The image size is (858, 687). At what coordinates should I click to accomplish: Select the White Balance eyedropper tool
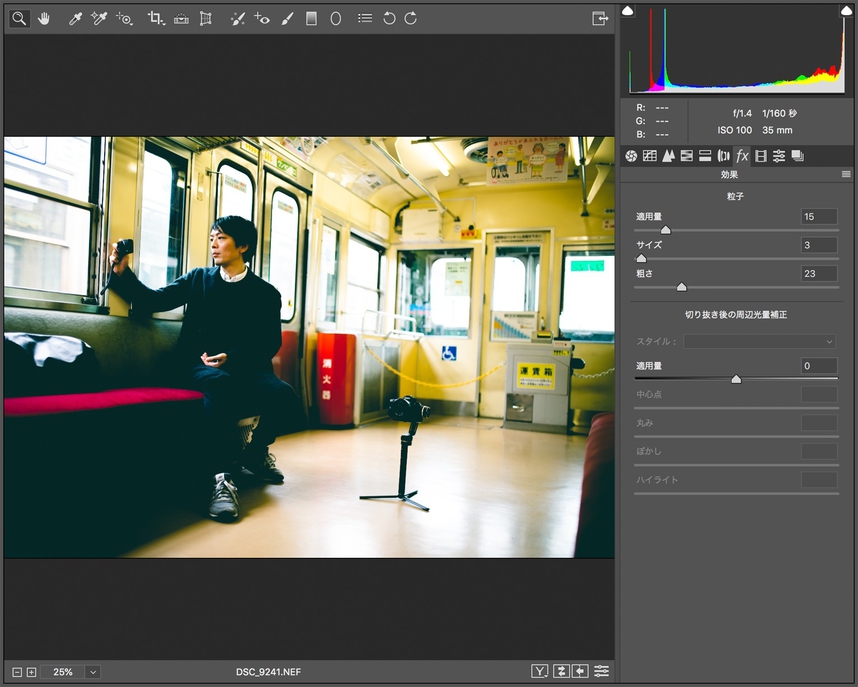(75, 18)
